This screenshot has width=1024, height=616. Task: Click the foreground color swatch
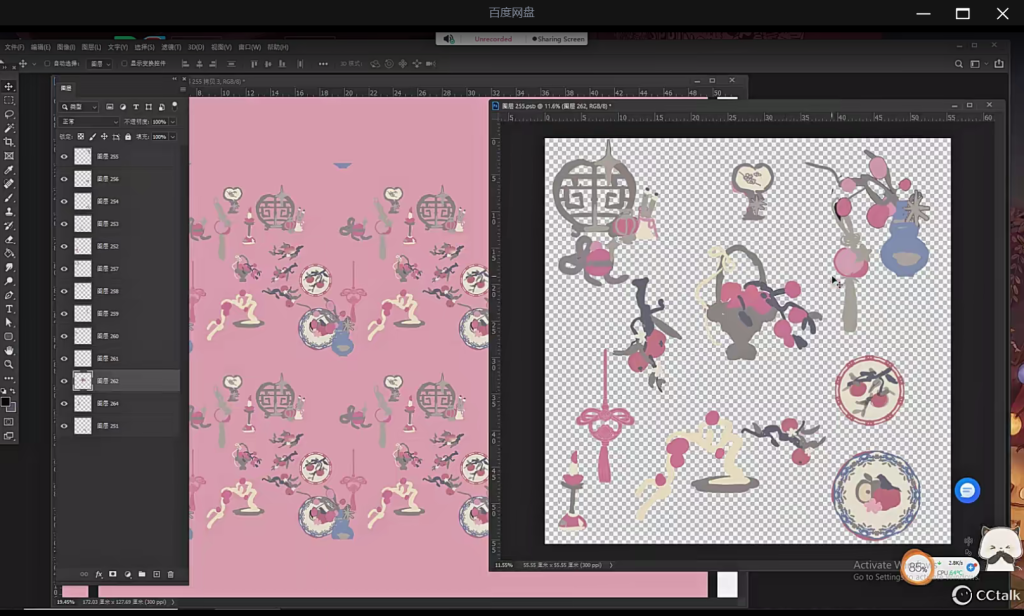click(x=5, y=402)
